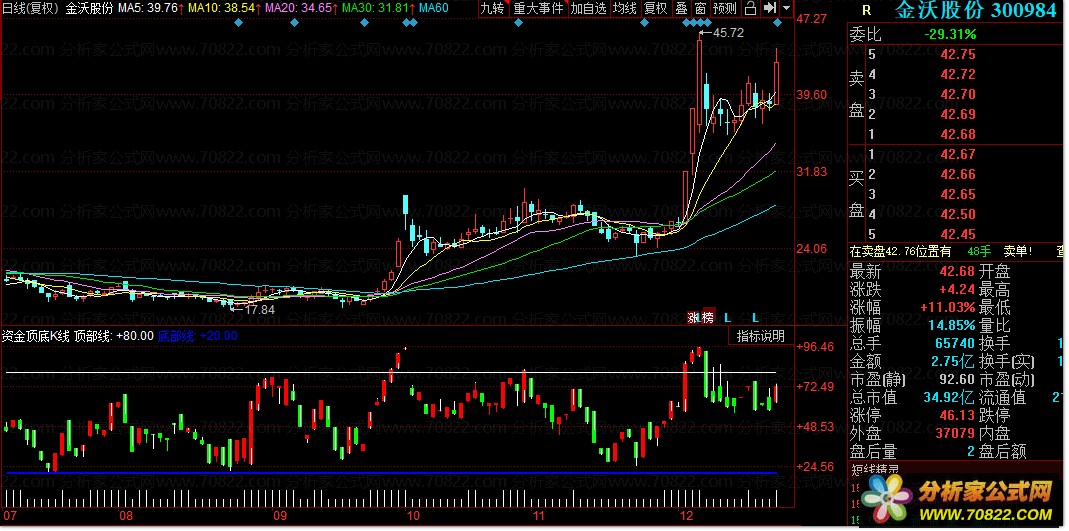The width and height of the screenshot is (1069, 531).
Task: Click the late-November diamond event marker
Action: 645,23
